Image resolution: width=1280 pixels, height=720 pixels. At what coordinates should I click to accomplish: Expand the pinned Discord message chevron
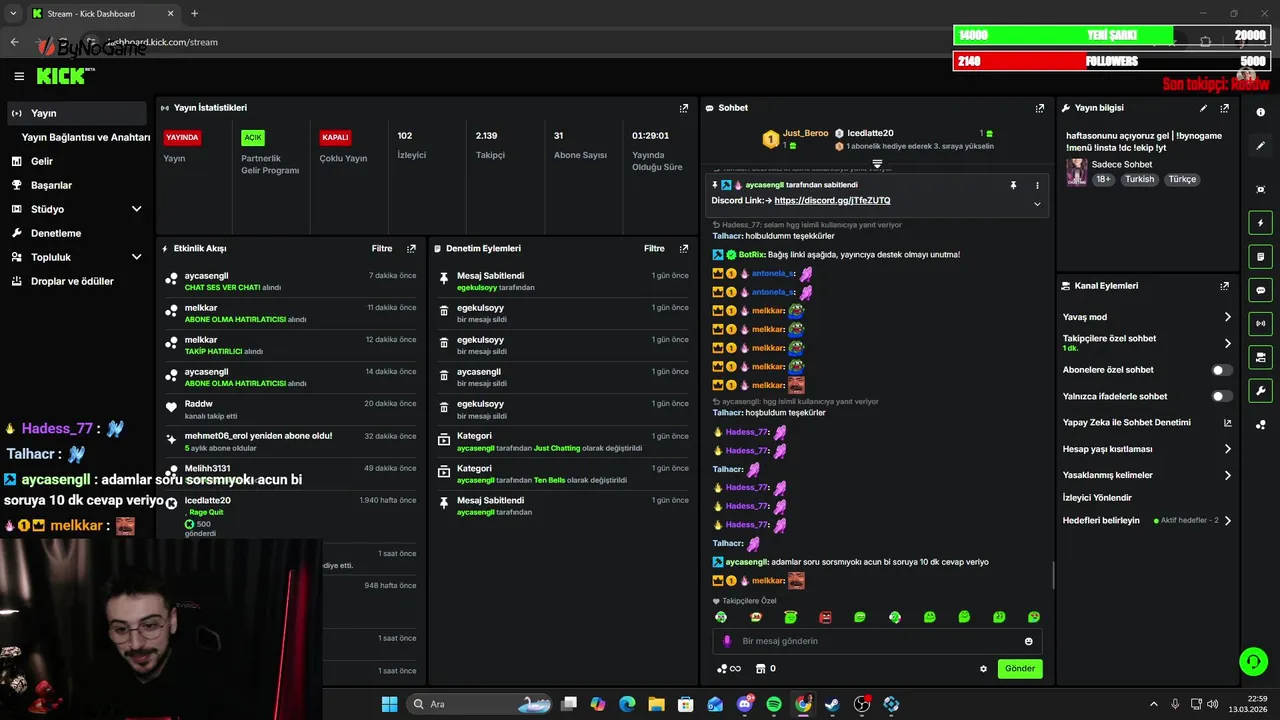tap(1037, 204)
